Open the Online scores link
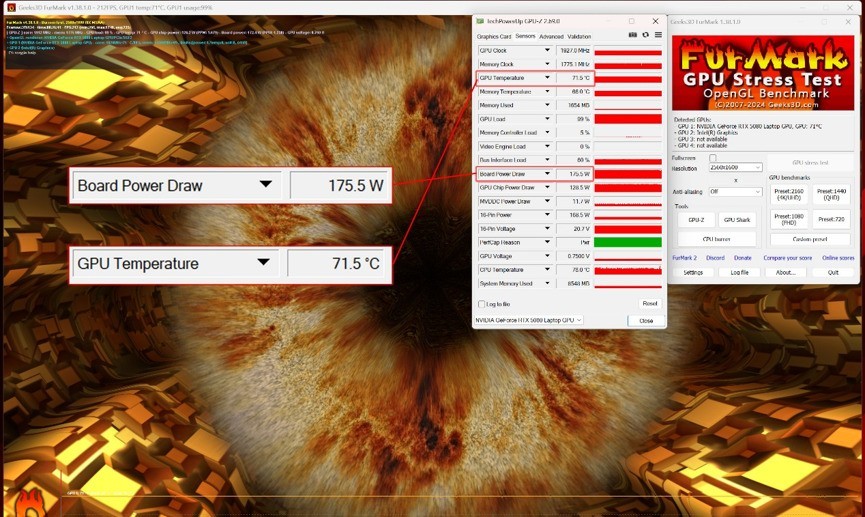The width and height of the screenshot is (865, 517). click(838, 258)
